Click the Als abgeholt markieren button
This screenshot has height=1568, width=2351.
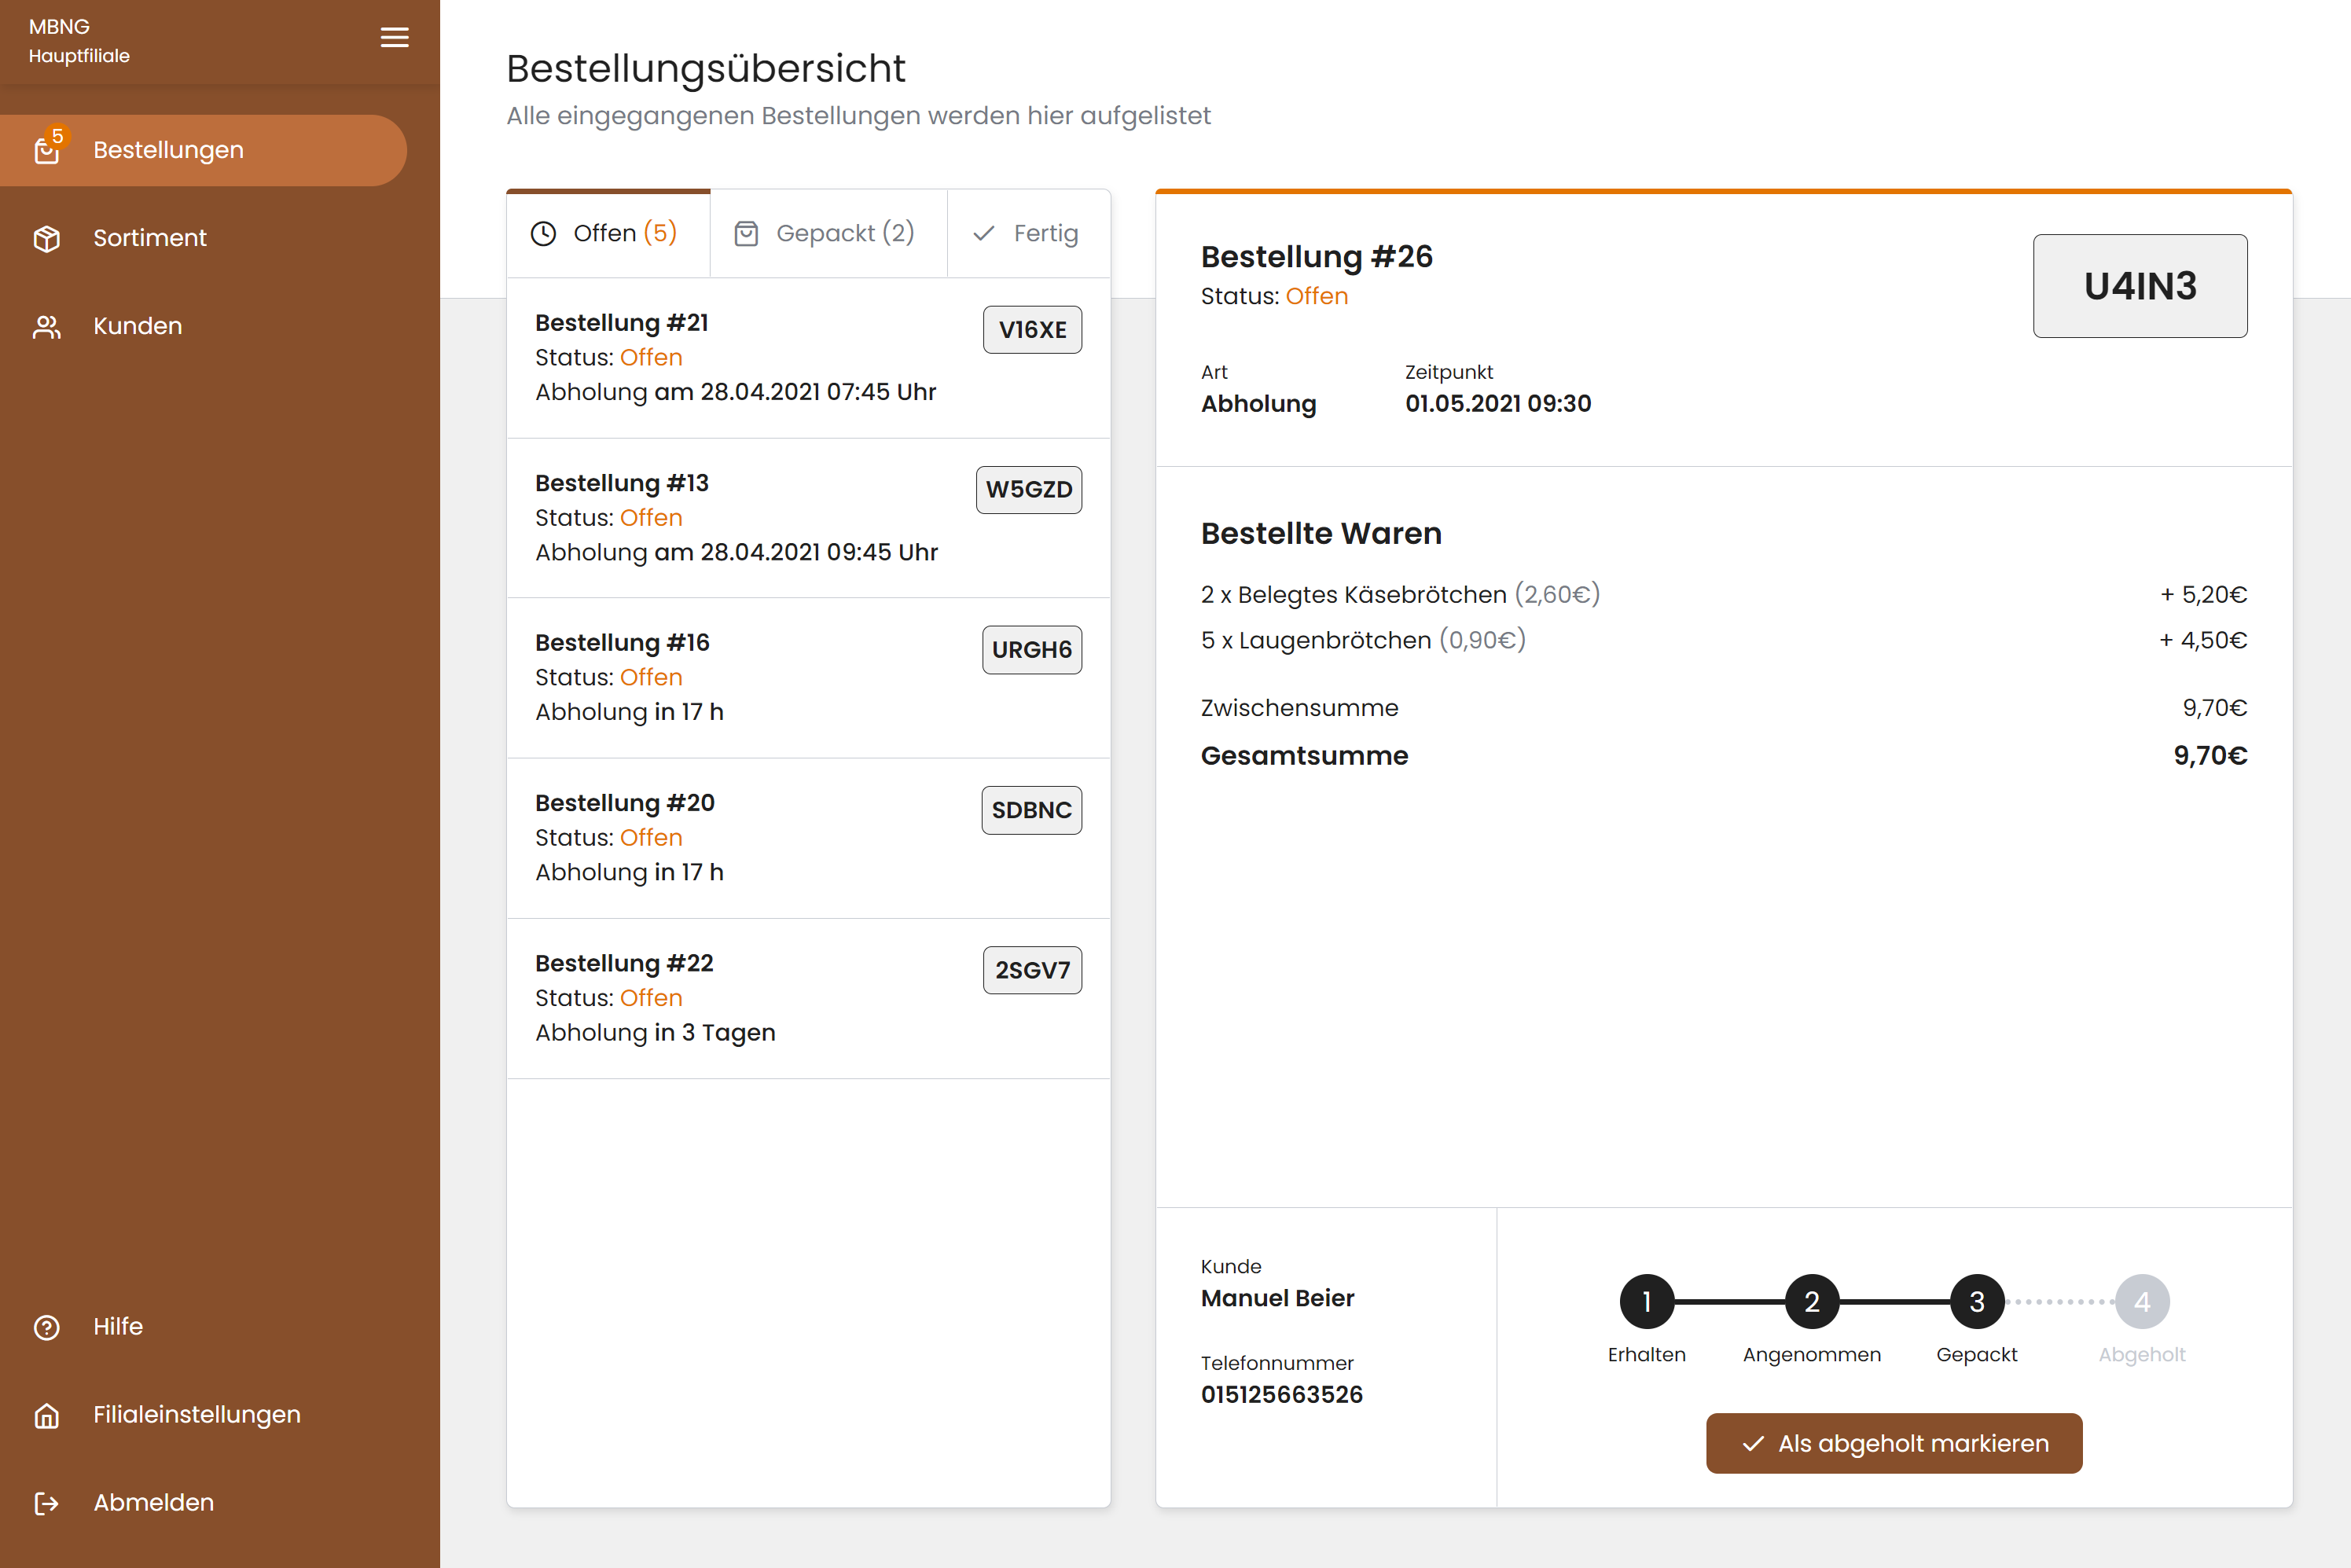coord(1893,1443)
